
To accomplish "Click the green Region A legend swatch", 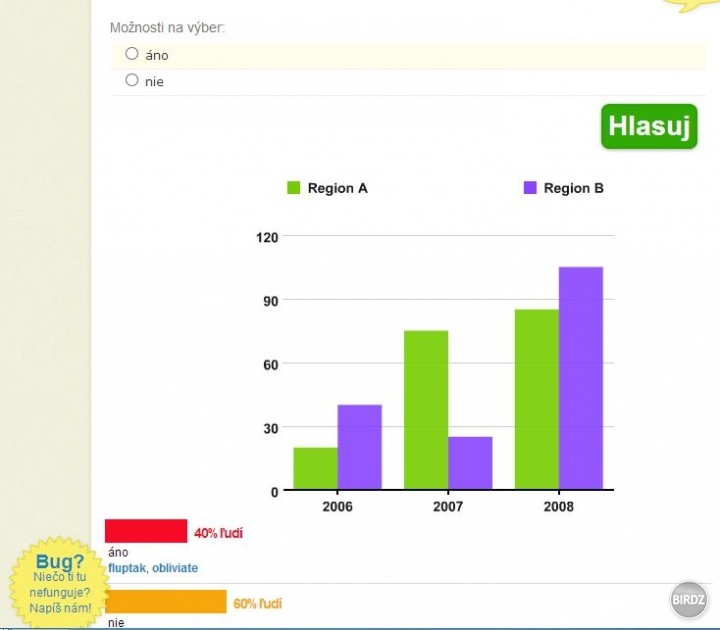I will tap(294, 187).
